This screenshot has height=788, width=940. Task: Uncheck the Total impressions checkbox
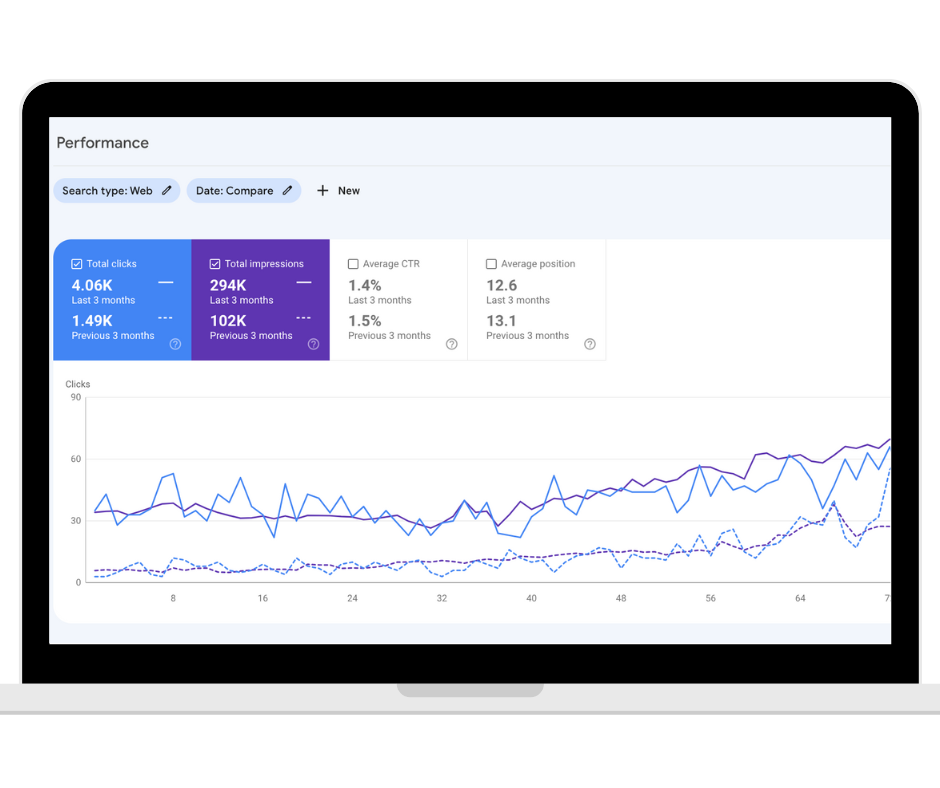(215, 264)
